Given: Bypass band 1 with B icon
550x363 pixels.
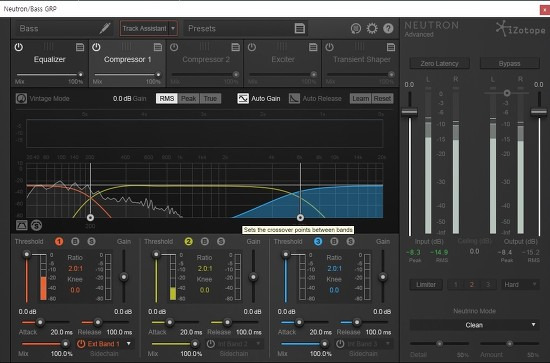Looking at the screenshot, I should point(75,241).
